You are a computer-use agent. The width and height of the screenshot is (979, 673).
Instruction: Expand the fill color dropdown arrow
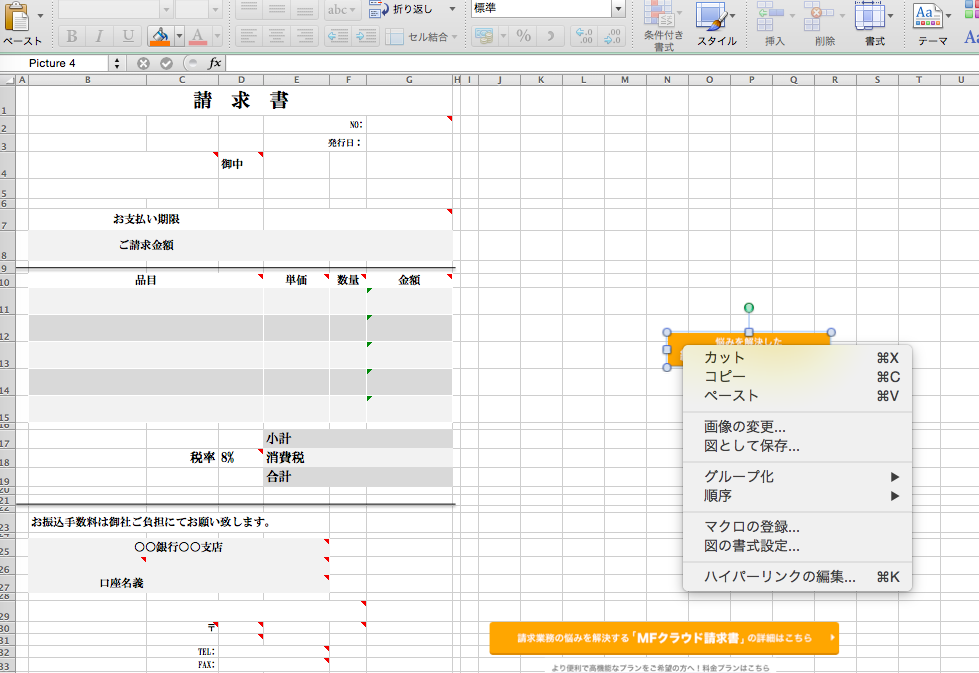(x=178, y=37)
